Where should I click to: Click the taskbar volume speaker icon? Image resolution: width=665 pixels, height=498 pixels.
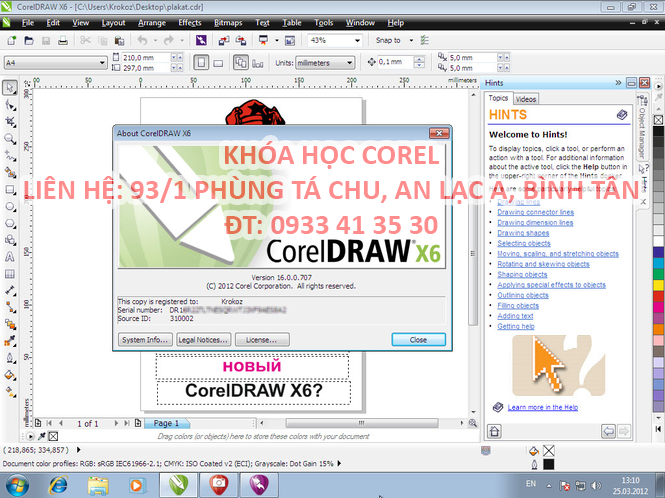click(x=596, y=485)
